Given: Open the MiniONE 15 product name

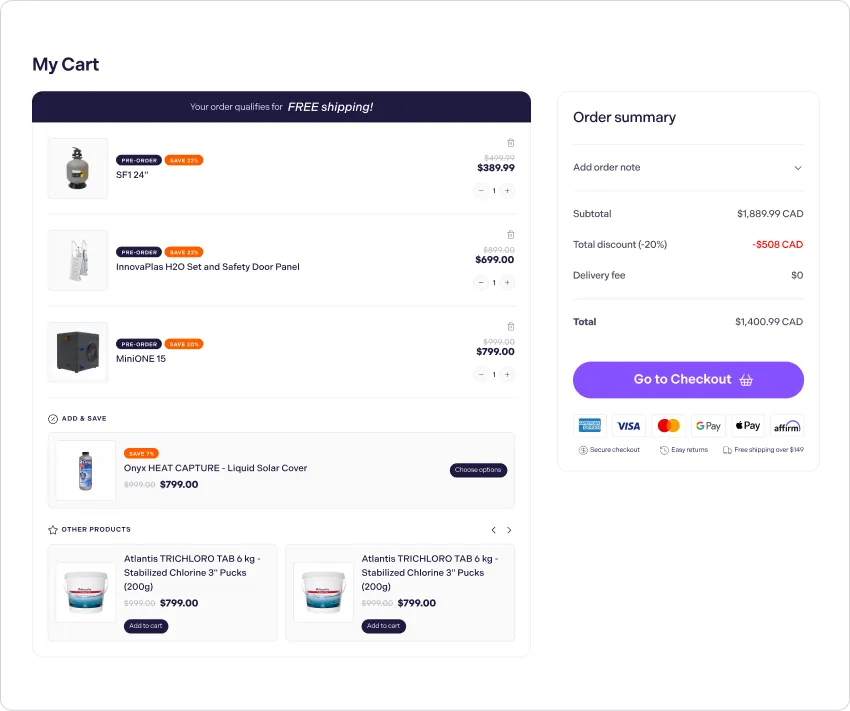Looking at the screenshot, I should [x=141, y=359].
